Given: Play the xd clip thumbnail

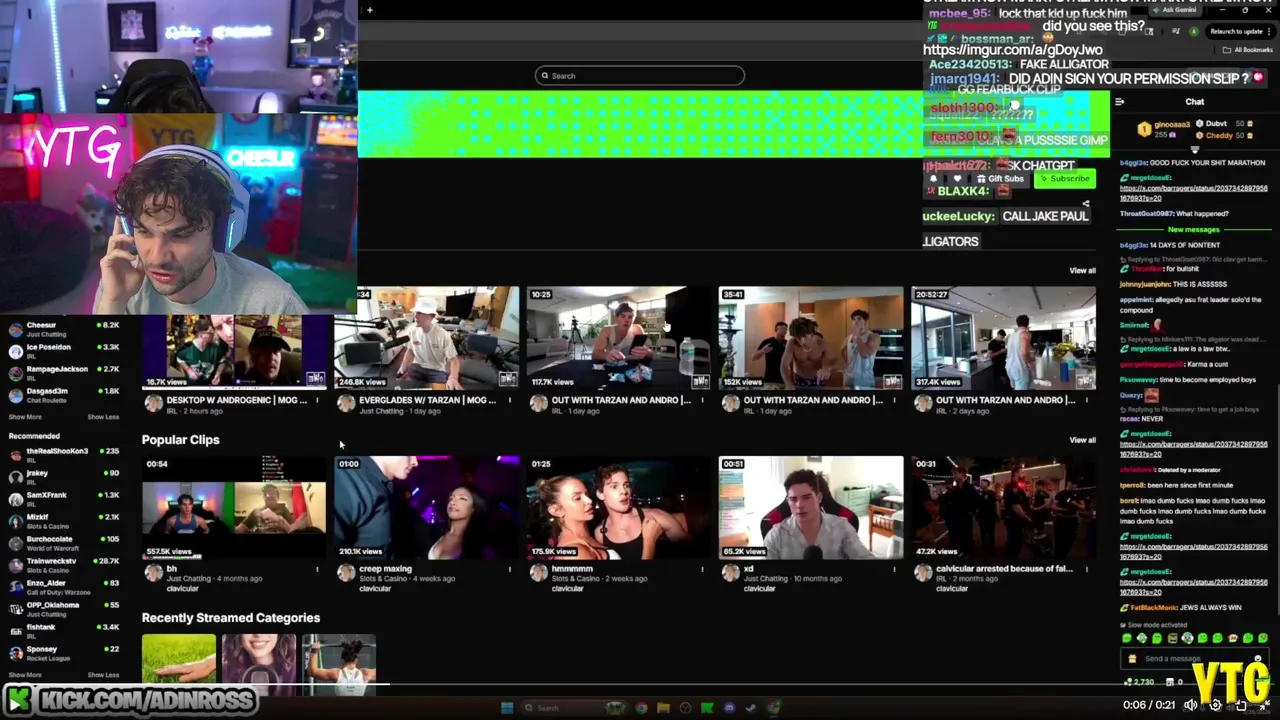Looking at the screenshot, I should 811,508.
